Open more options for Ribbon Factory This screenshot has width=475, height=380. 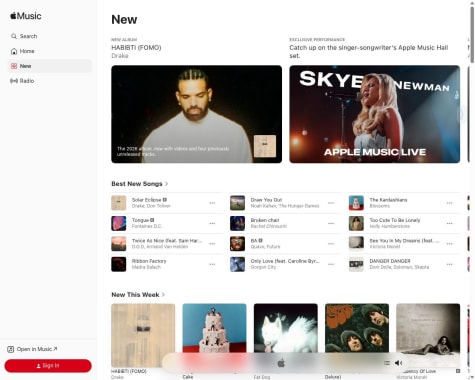212,264
